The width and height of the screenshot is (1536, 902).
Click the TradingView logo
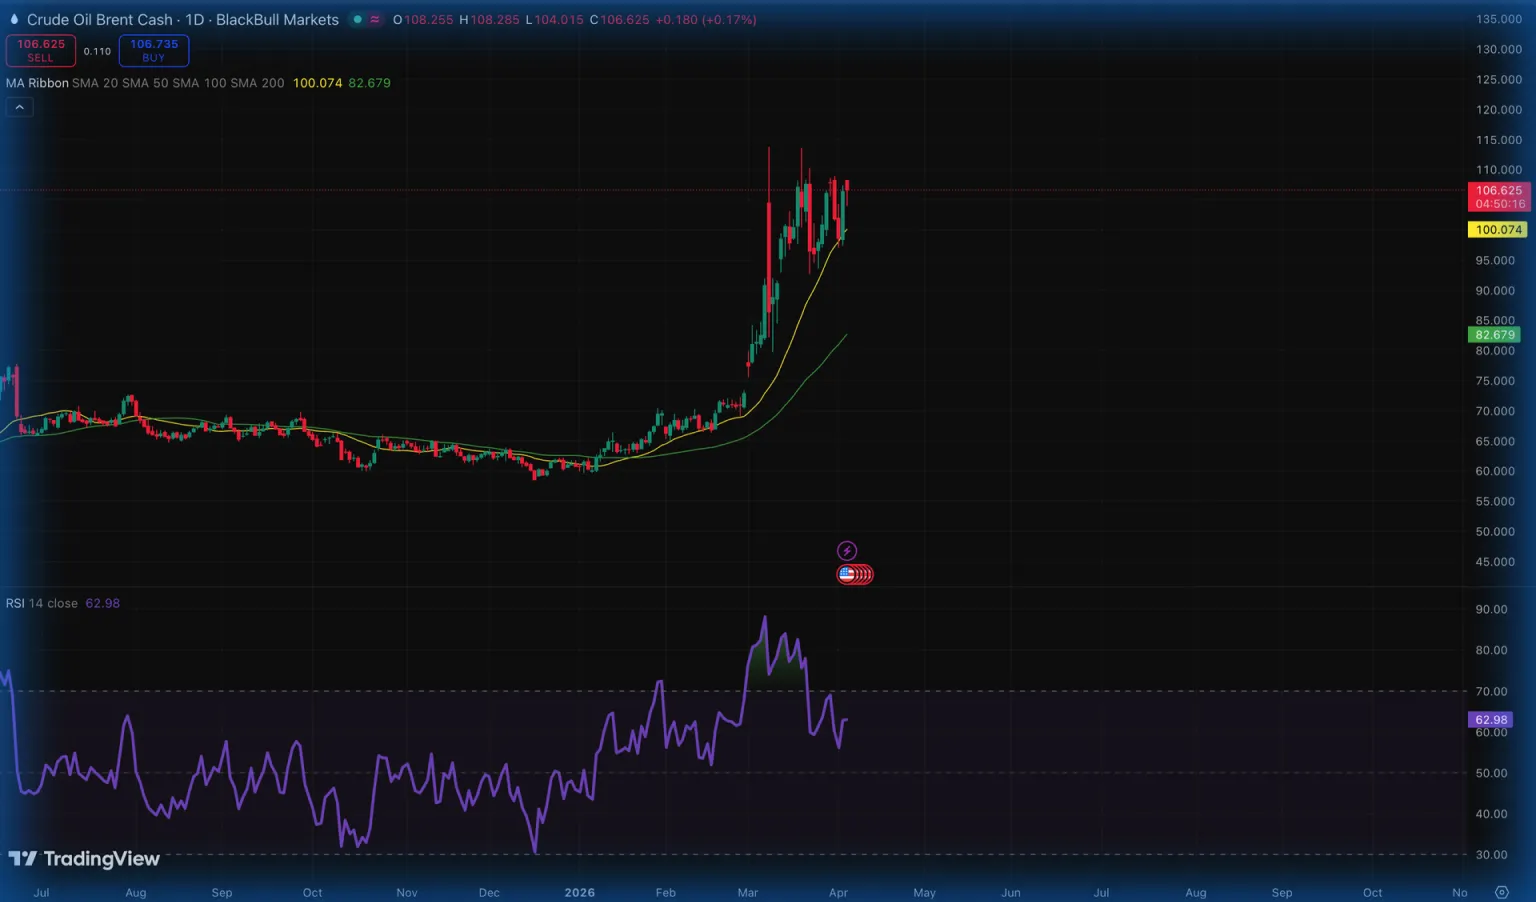[x=84, y=859]
